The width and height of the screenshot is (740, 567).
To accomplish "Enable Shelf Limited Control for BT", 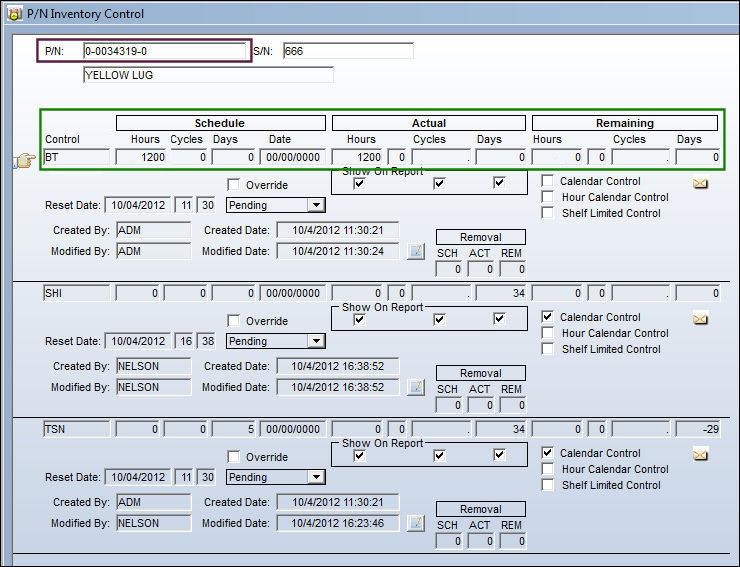I will pos(547,213).
